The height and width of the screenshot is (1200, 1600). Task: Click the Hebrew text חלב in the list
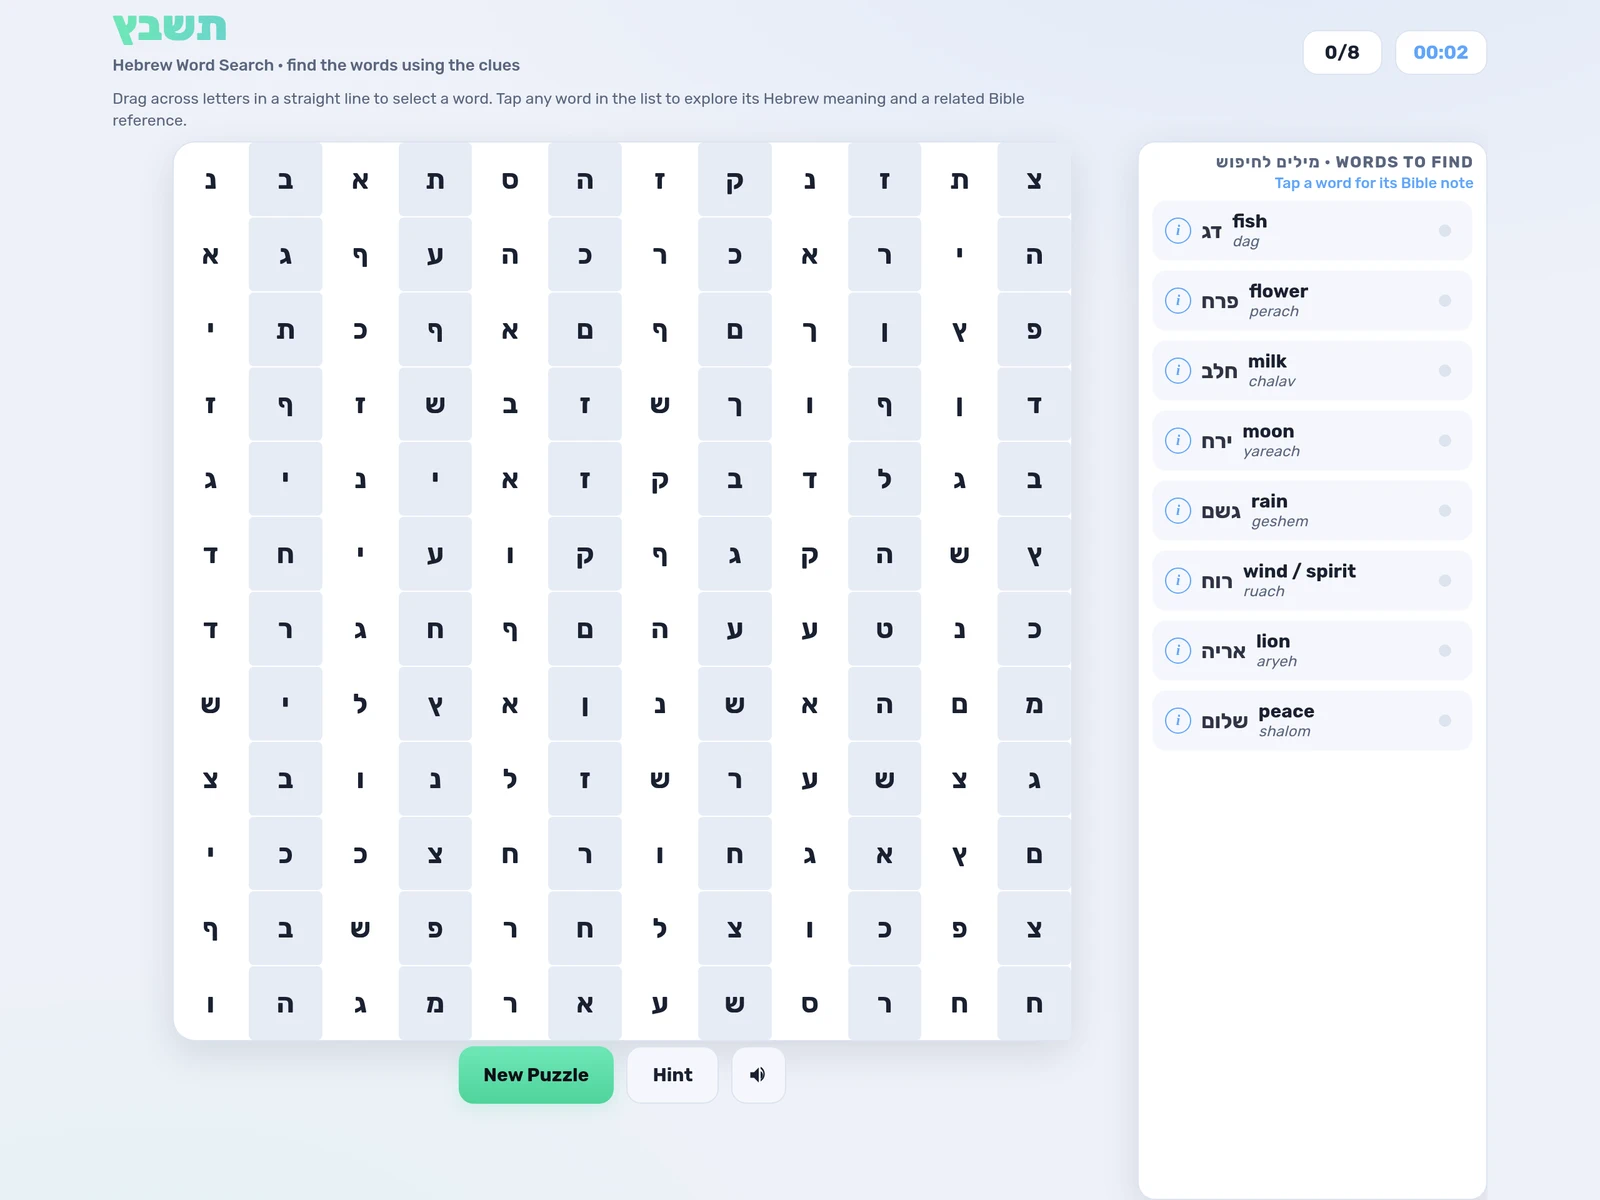tap(1219, 372)
